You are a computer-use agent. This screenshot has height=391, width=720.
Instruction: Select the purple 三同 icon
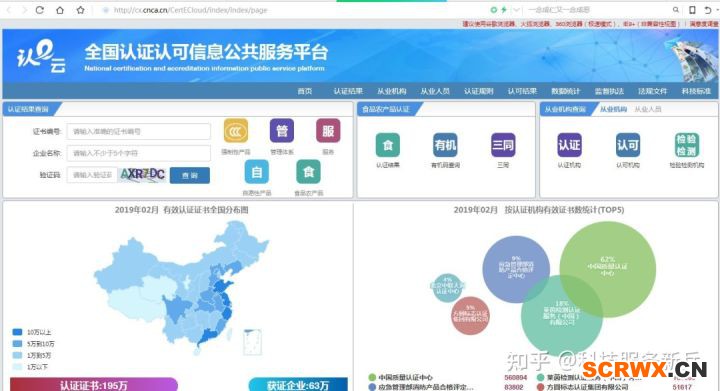tap(503, 145)
